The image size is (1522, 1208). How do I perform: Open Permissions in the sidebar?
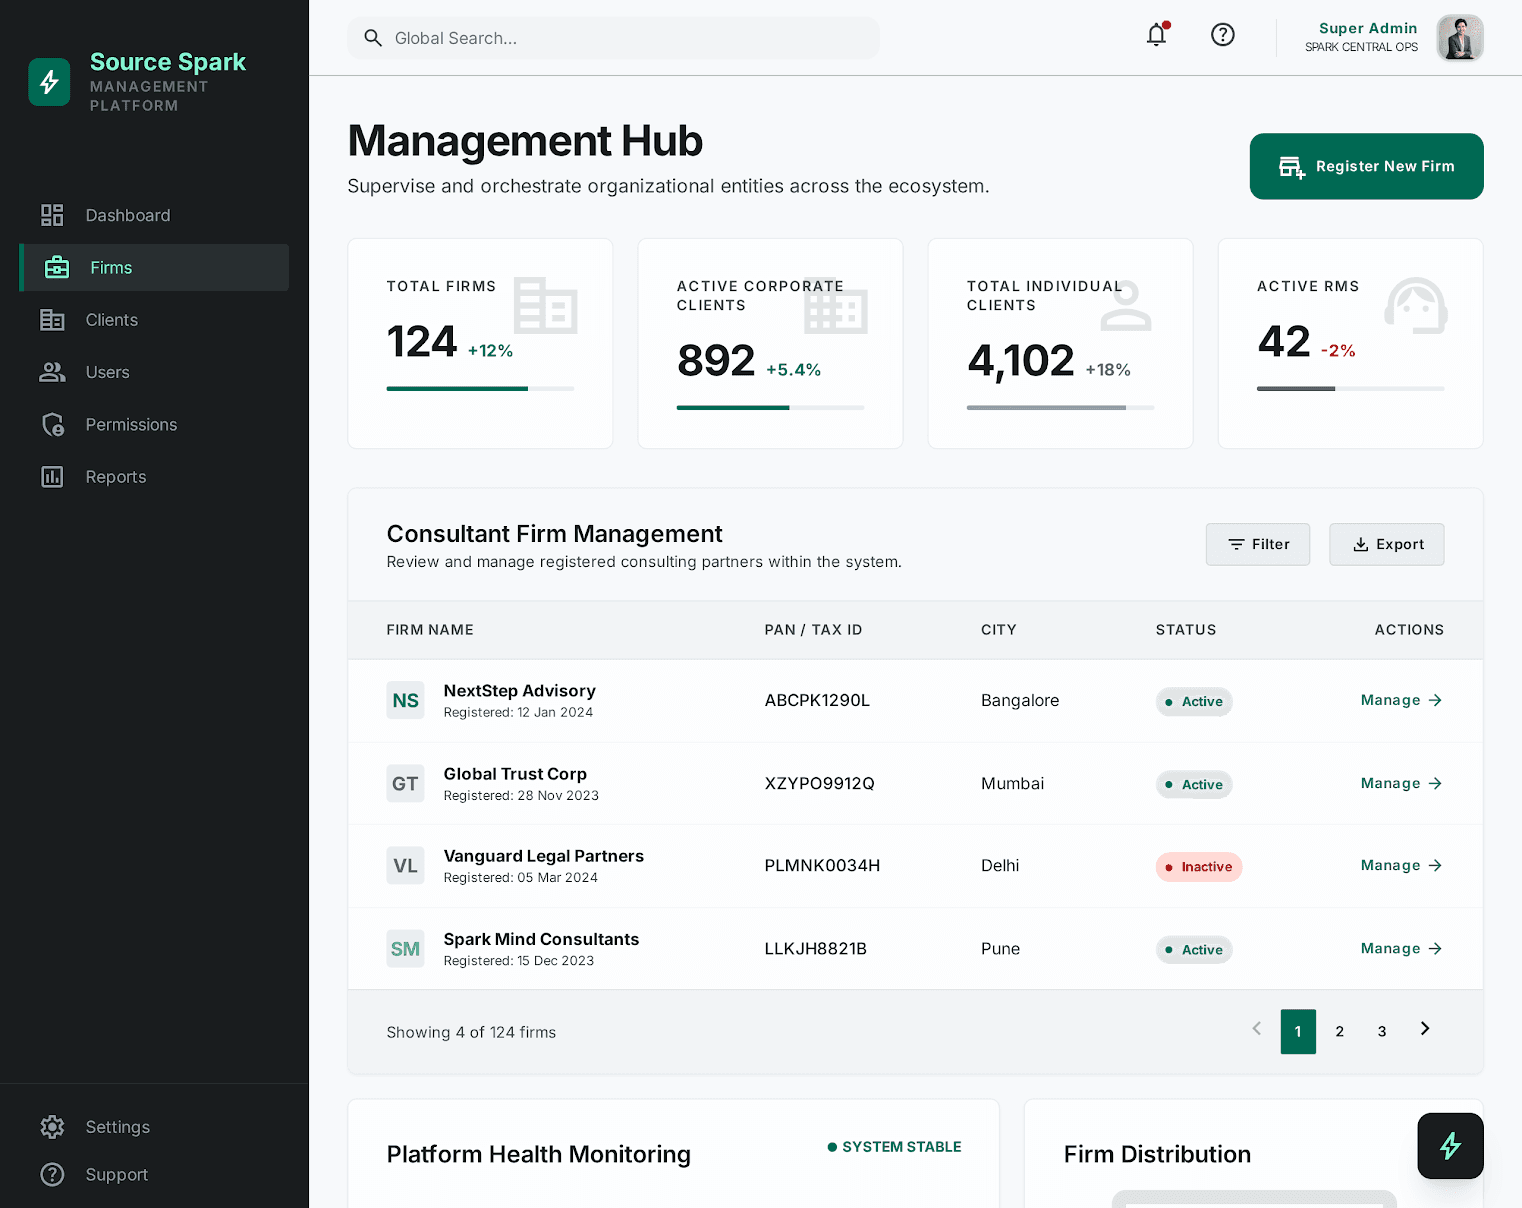pos(154,424)
